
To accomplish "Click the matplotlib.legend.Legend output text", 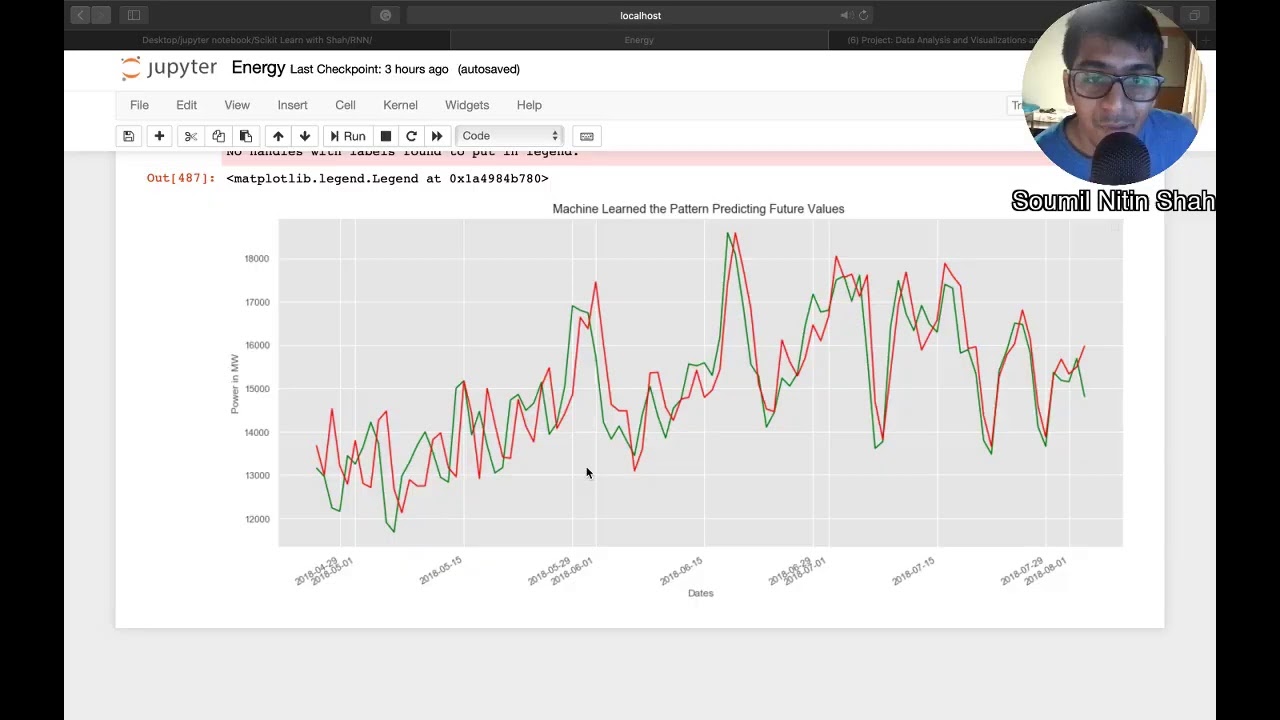I will pyautogui.click(x=387, y=178).
